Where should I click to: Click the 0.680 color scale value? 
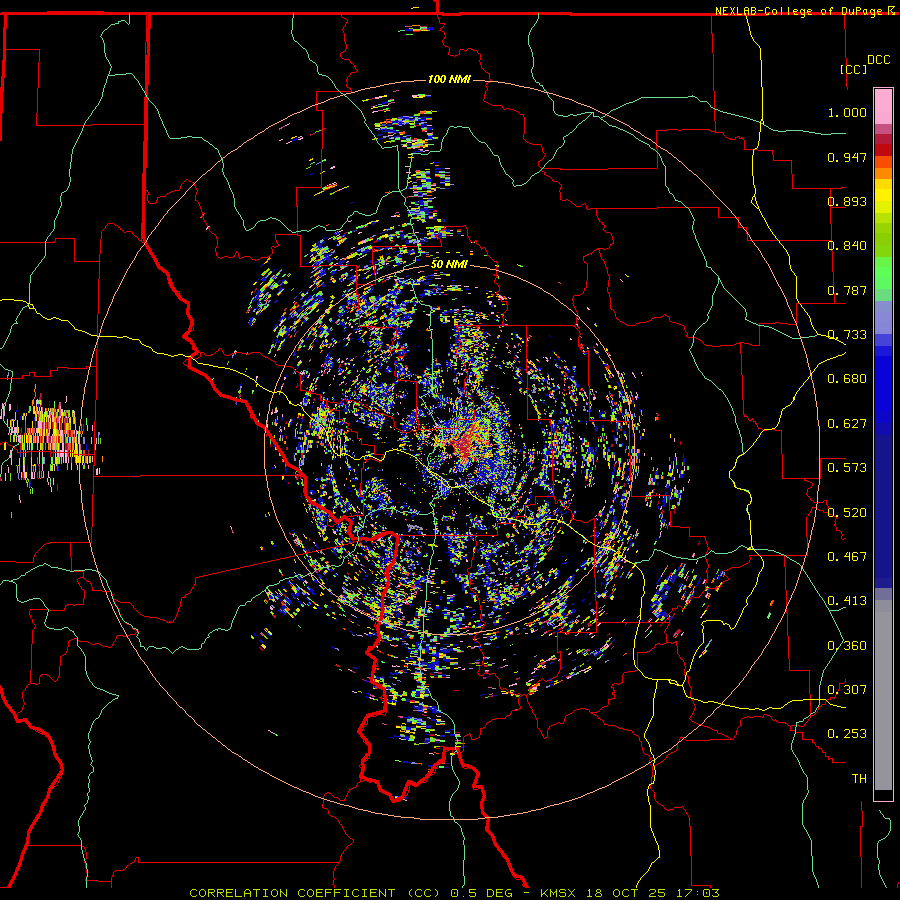(847, 379)
